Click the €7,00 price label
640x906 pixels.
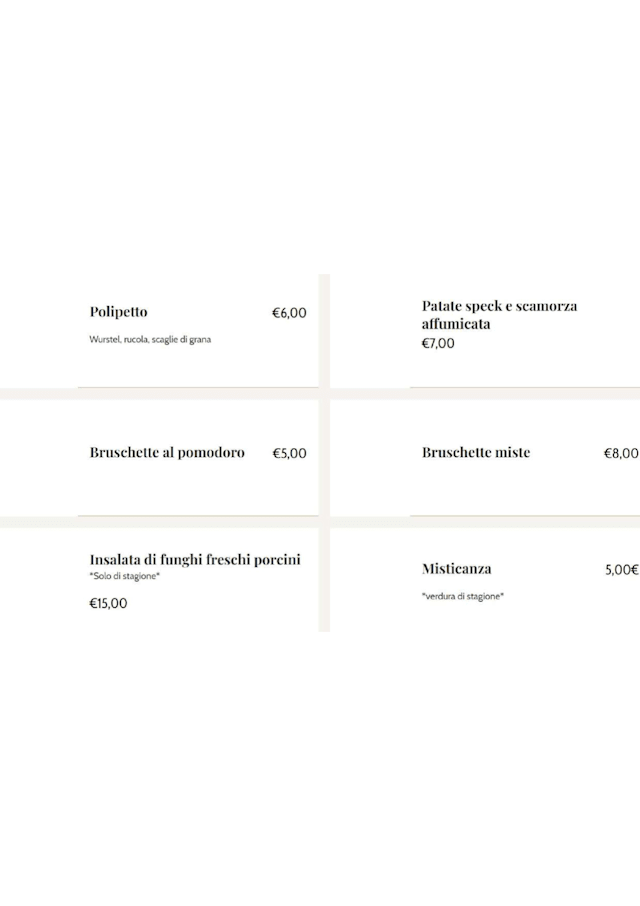tap(438, 343)
